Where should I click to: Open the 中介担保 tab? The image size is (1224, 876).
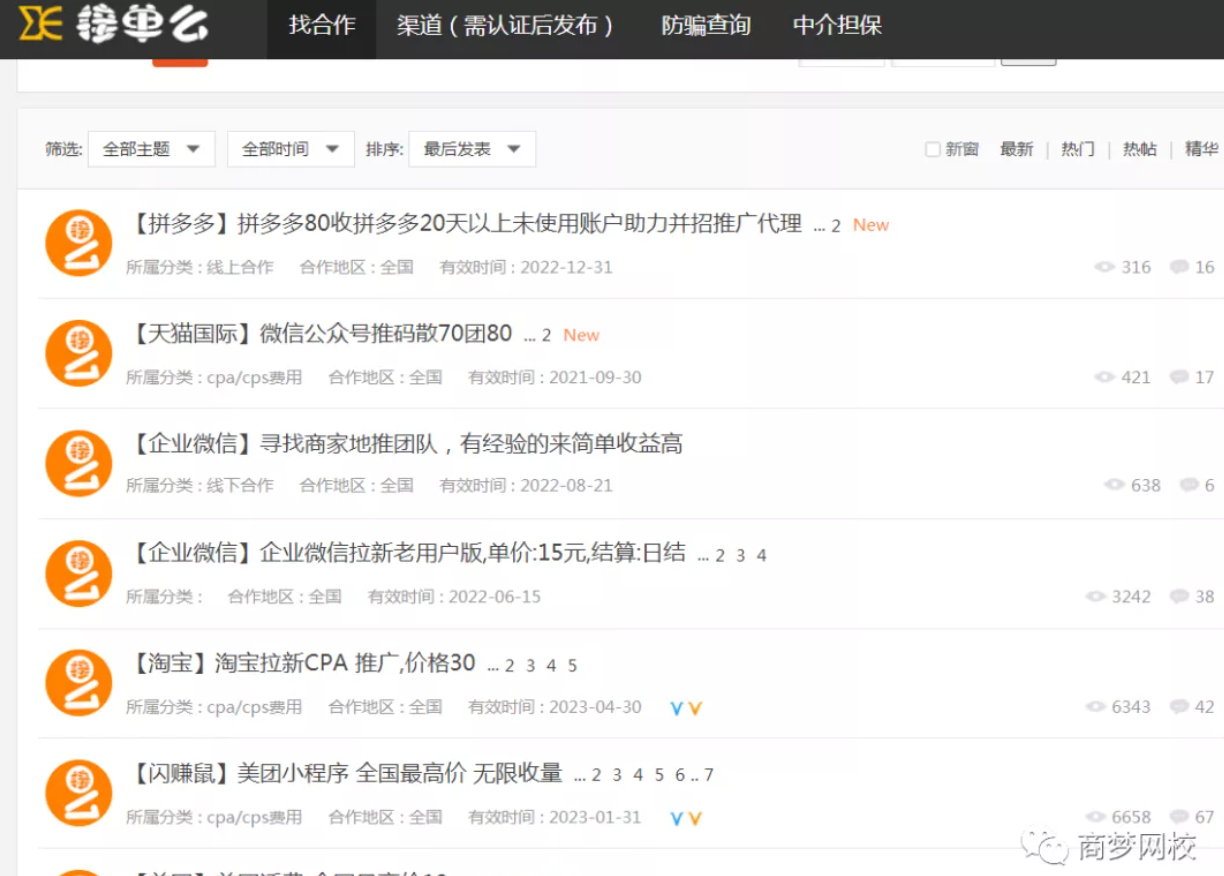tap(838, 26)
